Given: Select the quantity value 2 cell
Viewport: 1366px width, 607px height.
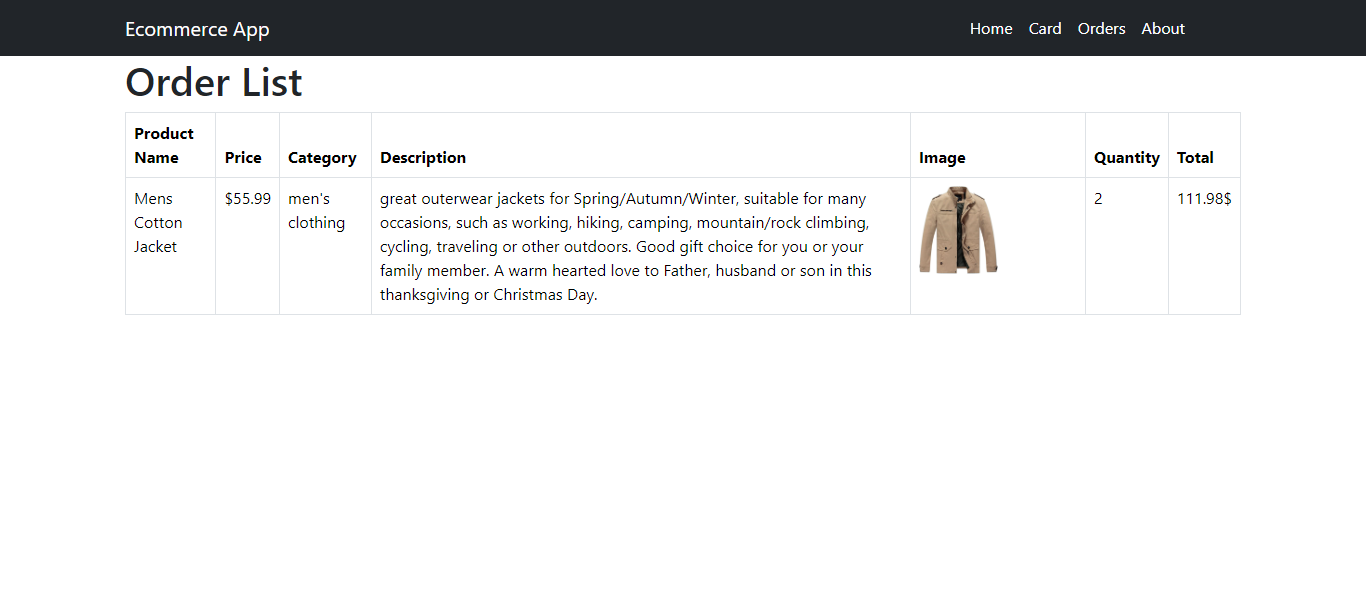Looking at the screenshot, I should pos(1127,246).
